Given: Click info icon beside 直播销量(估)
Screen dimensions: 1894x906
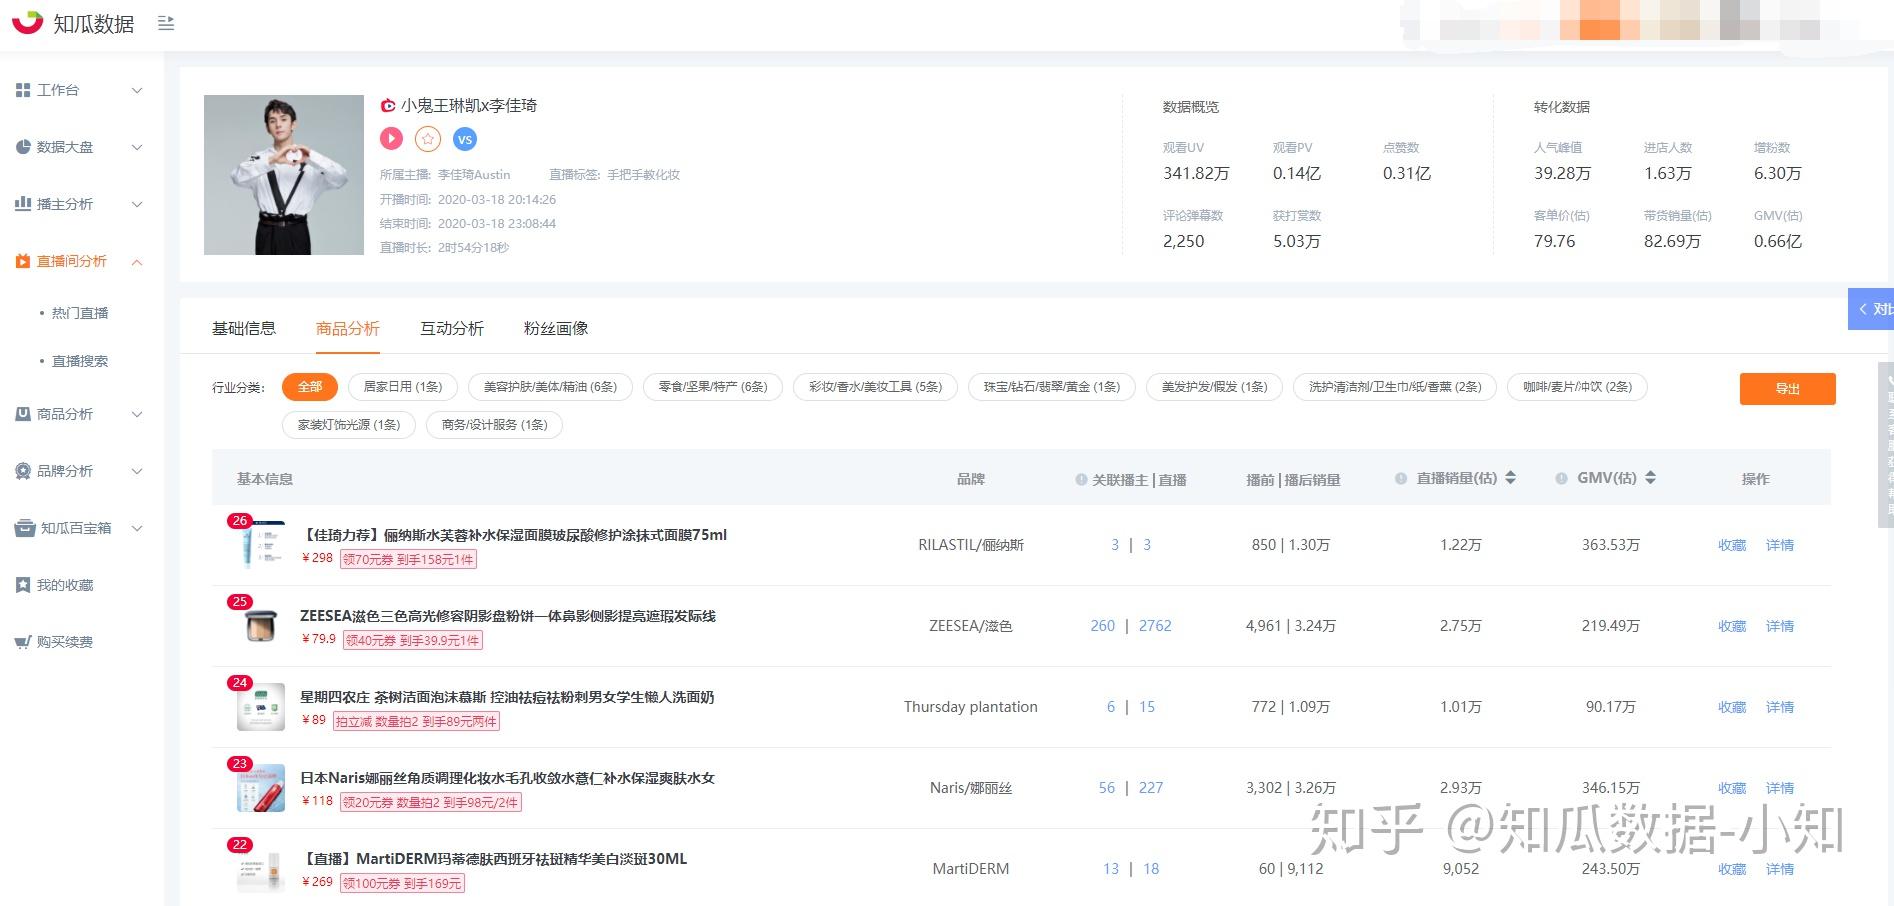Looking at the screenshot, I should 1401,479.
